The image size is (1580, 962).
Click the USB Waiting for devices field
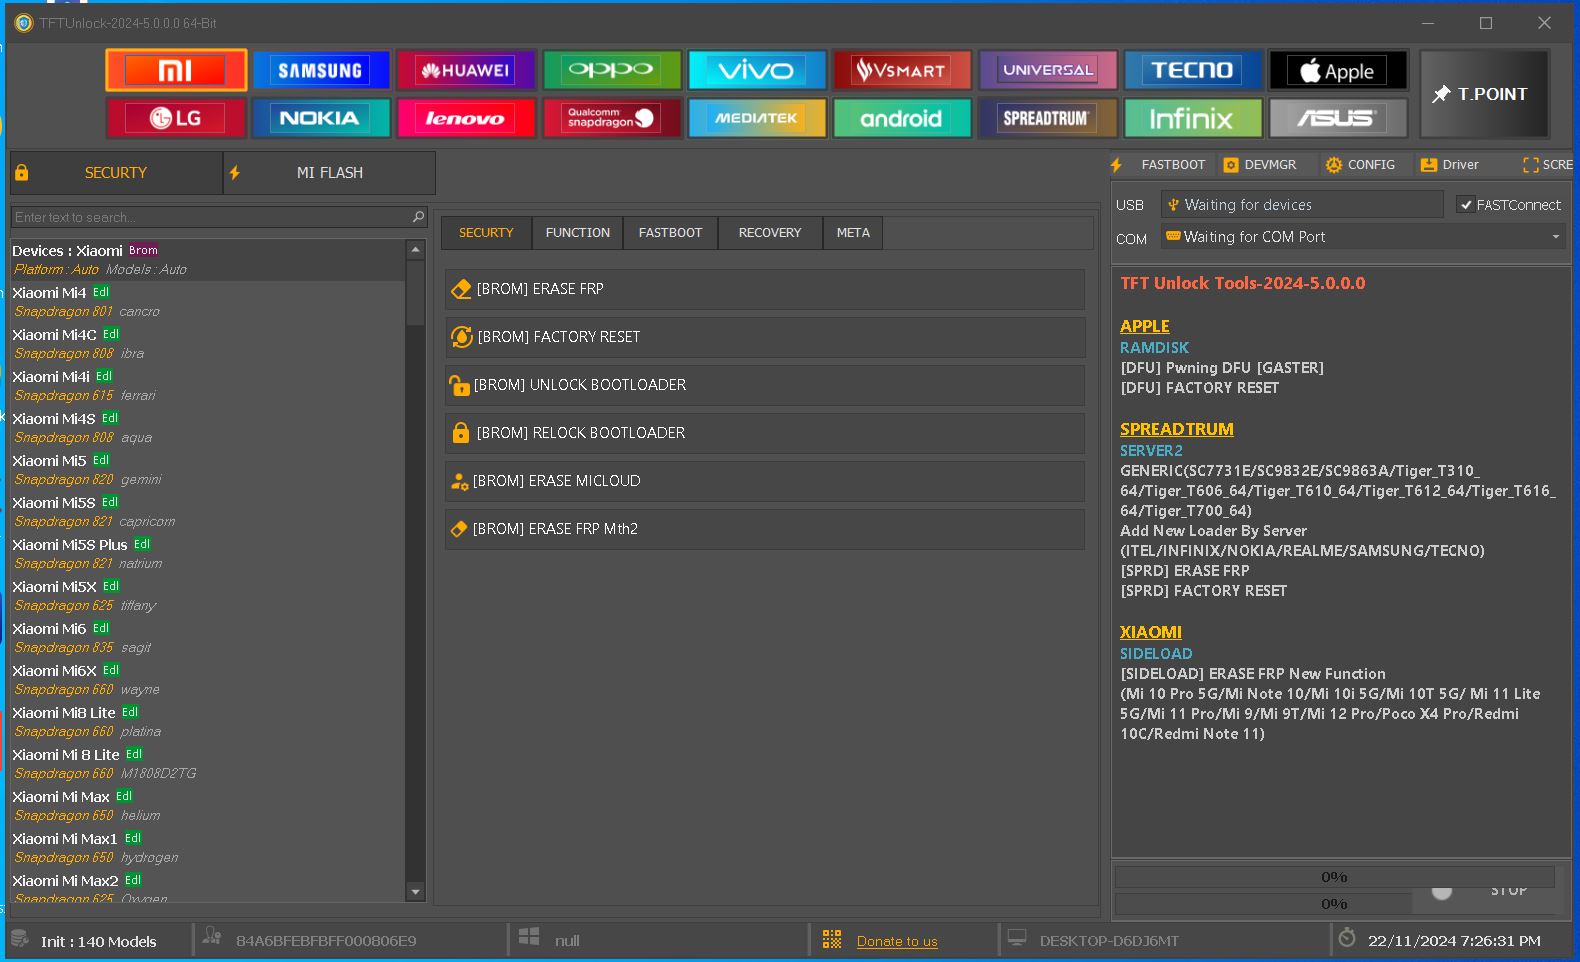pos(1302,205)
